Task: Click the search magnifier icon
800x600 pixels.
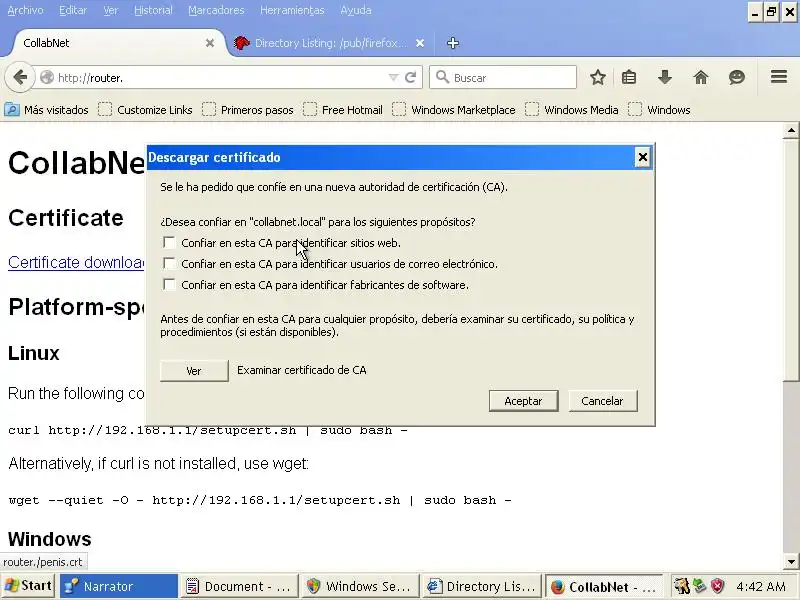Action: click(442, 77)
